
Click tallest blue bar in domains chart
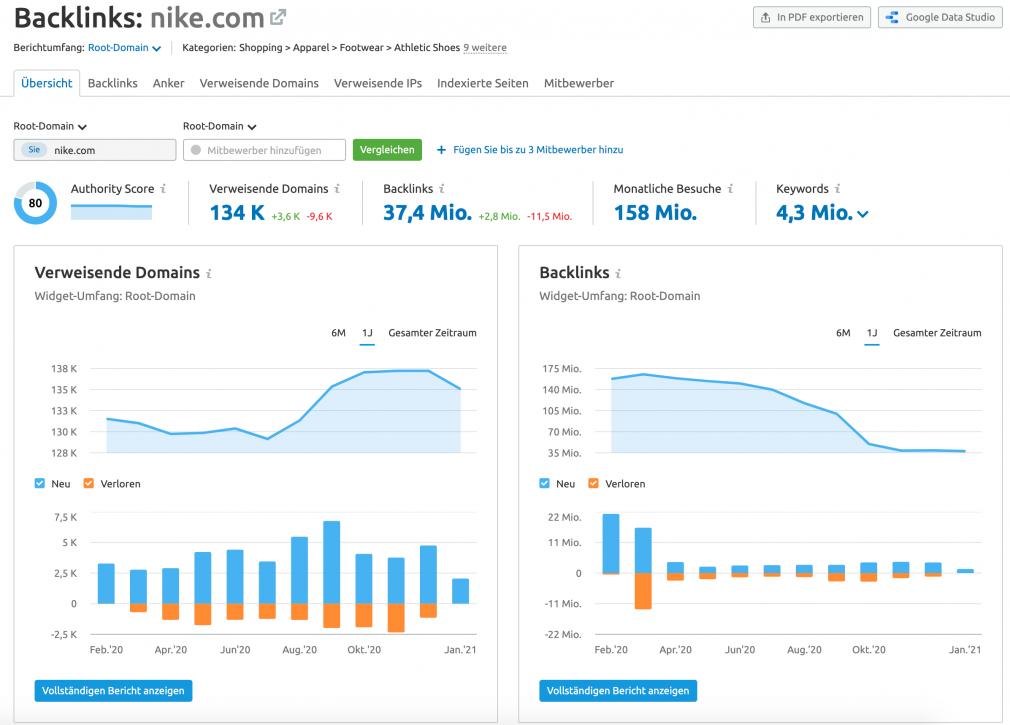pyautogui.click(x=332, y=562)
